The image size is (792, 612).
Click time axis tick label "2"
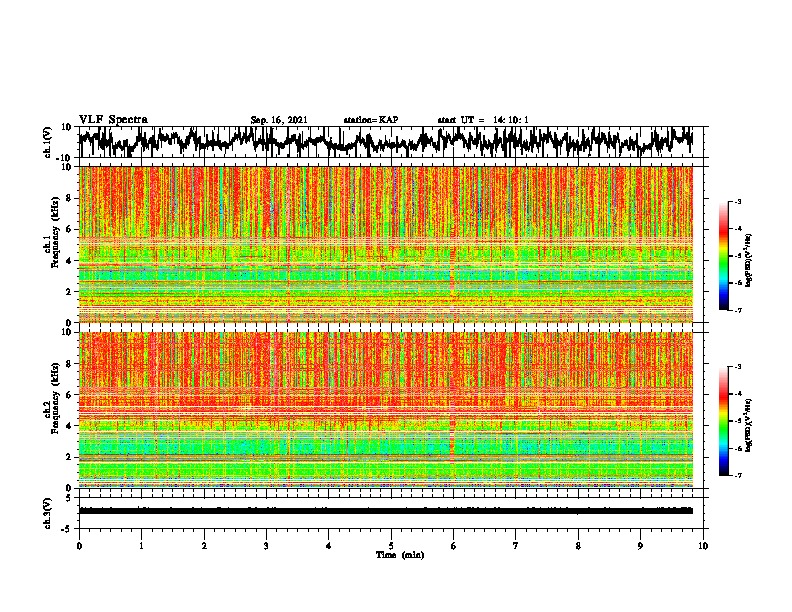[204, 546]
